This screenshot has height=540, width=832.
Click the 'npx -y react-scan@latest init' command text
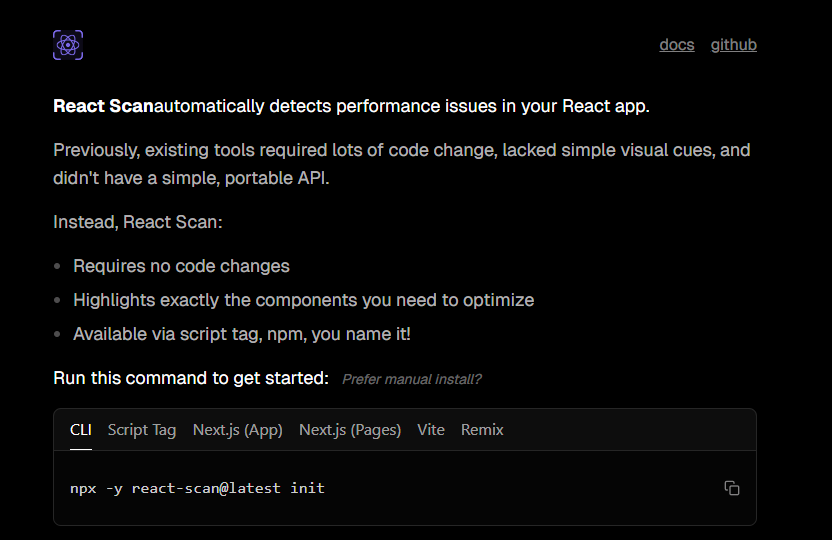coord(197,488)
